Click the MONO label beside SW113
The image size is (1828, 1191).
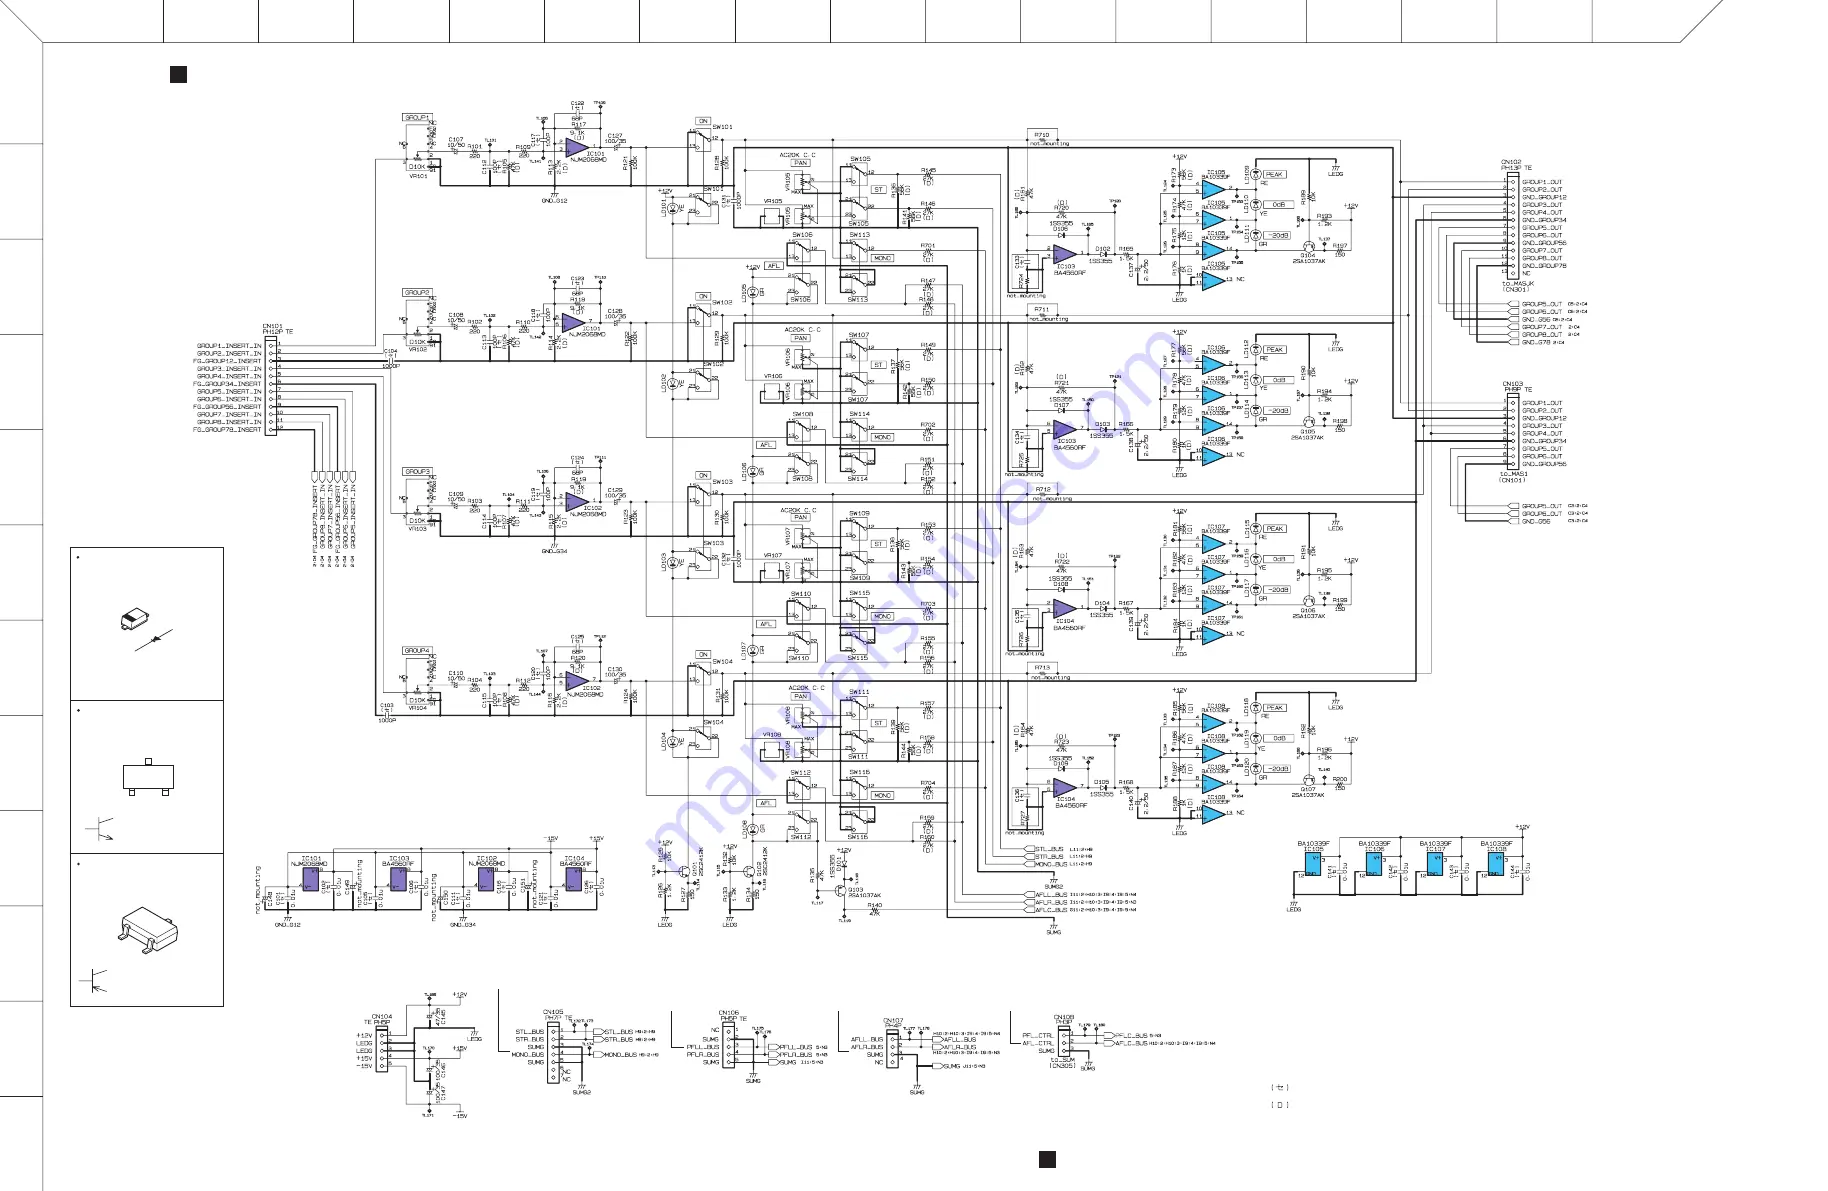[x=882, y=258]
